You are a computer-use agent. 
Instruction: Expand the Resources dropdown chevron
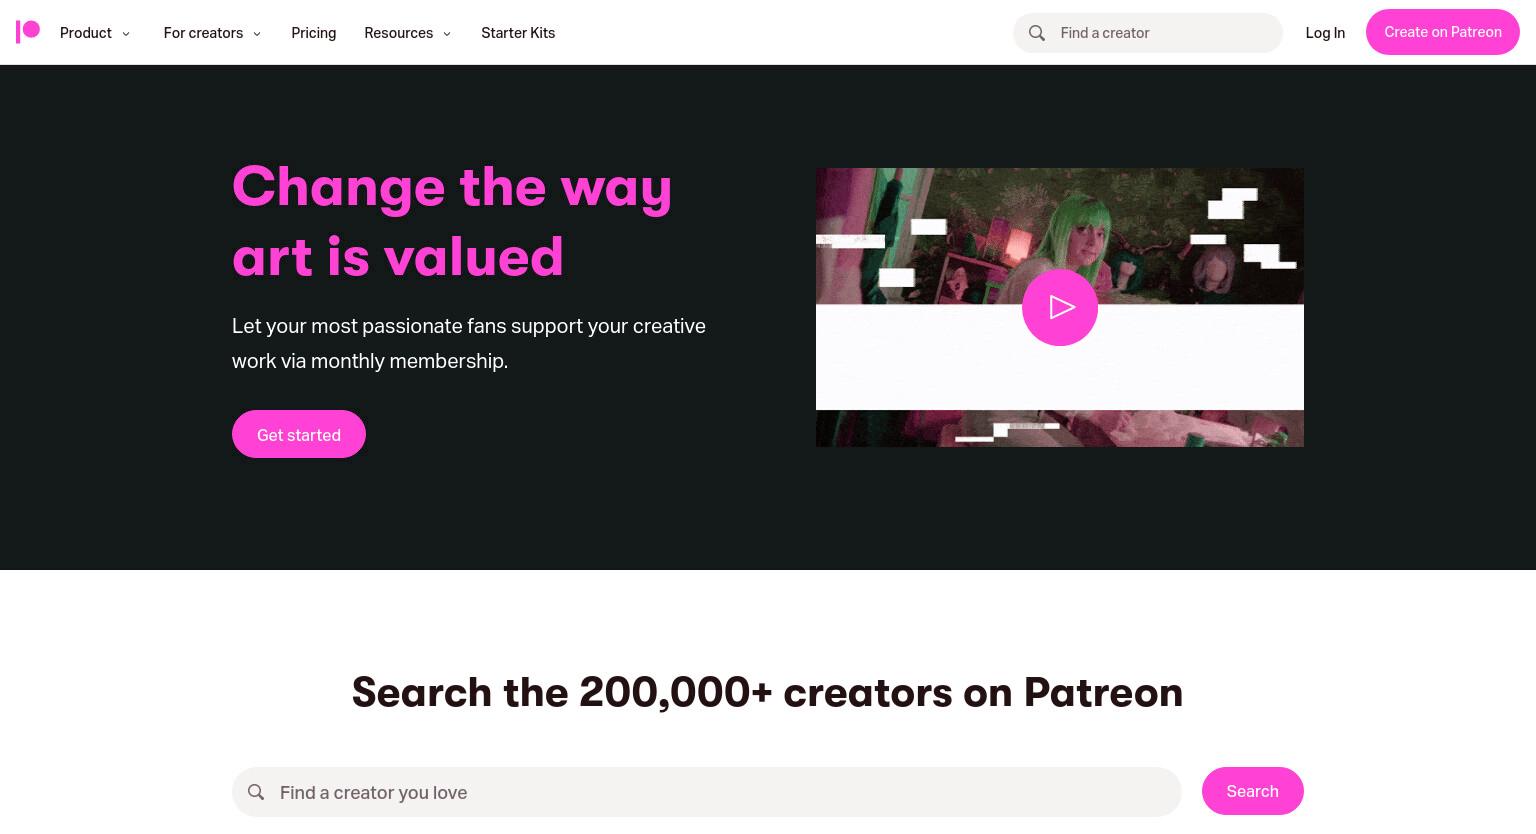click(447, 34)
